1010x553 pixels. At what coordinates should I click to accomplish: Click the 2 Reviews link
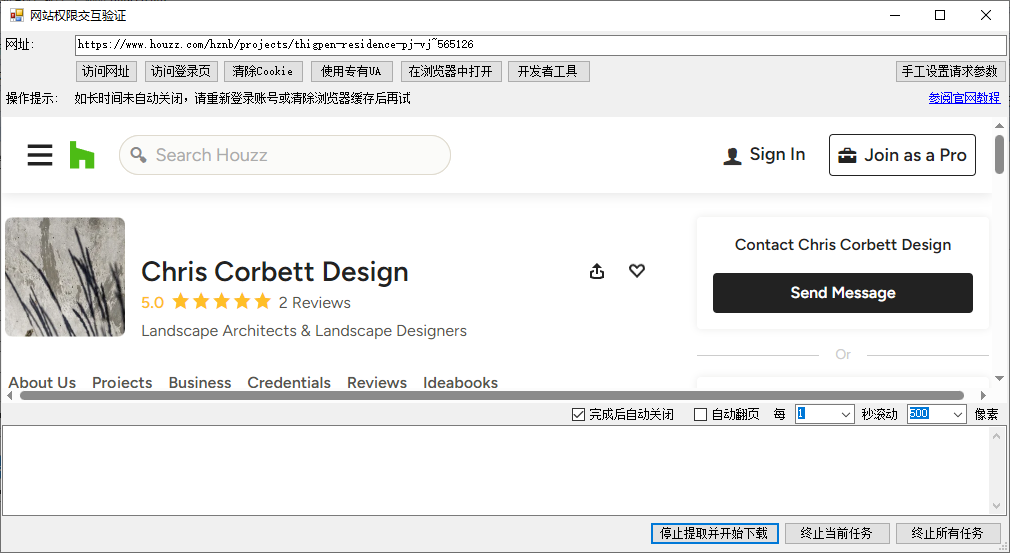[x=314, y=303]
